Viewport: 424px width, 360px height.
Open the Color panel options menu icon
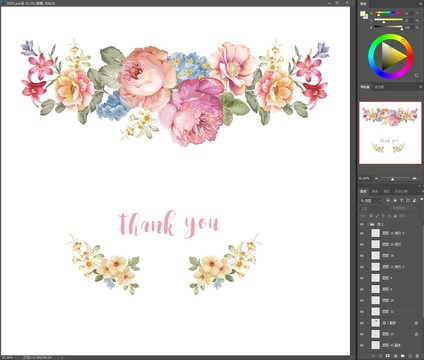(x=421, y=3)
